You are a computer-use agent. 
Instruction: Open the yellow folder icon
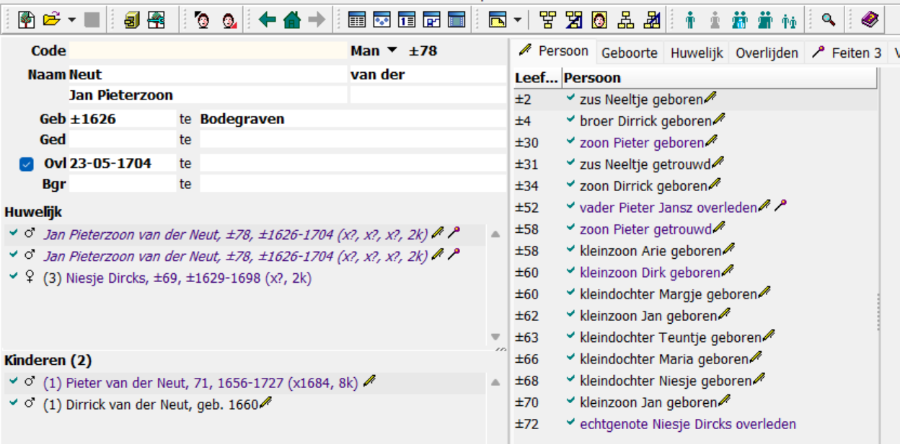pyautogui.click(x=52, y=19)
